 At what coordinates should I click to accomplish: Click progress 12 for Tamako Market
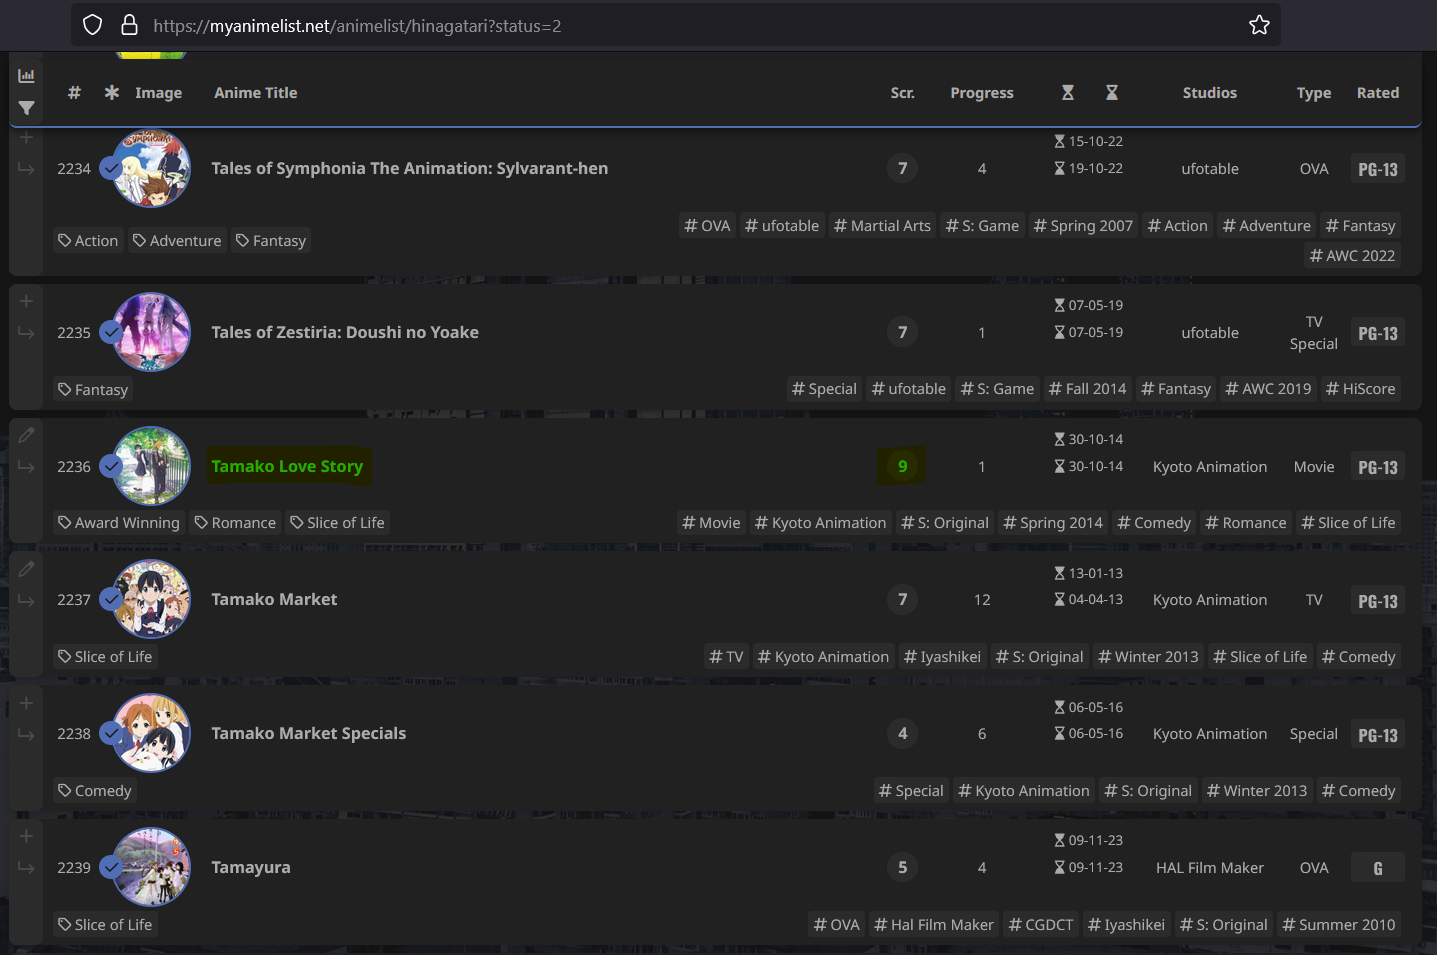pos(982,600)
